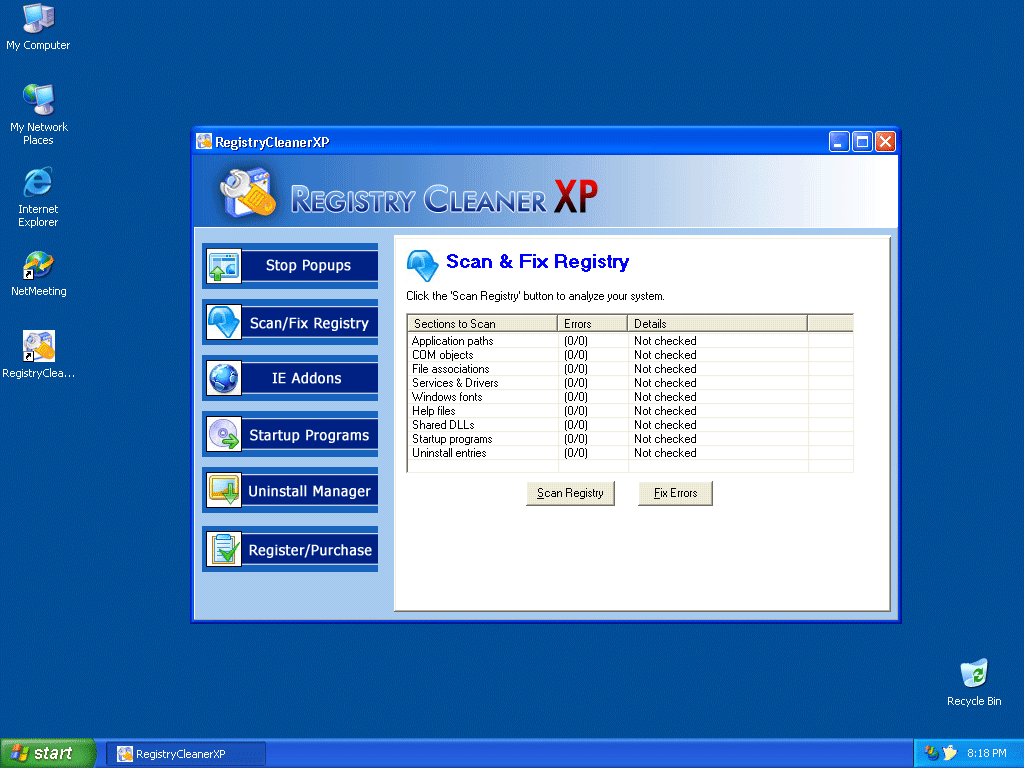This screenshot has width=1024, height=768.
Task: Click the Scan/Fix Registry arrow icon
Action: tap(224, 322)
